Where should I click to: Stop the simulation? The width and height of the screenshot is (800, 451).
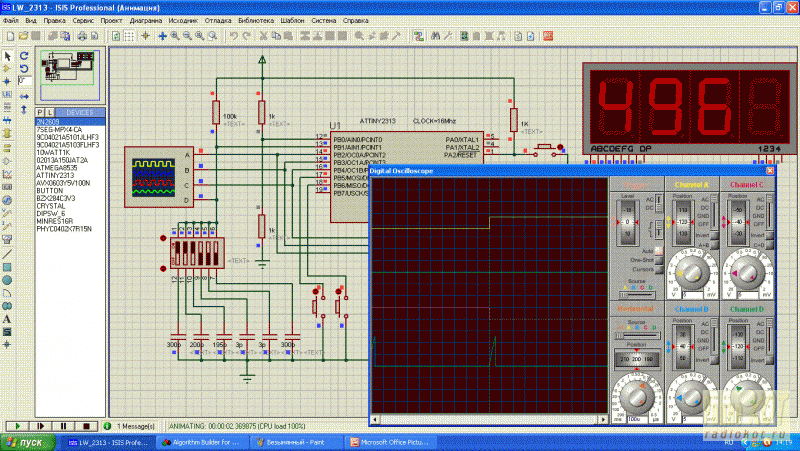pyautogui.click(x=86, y=426)
